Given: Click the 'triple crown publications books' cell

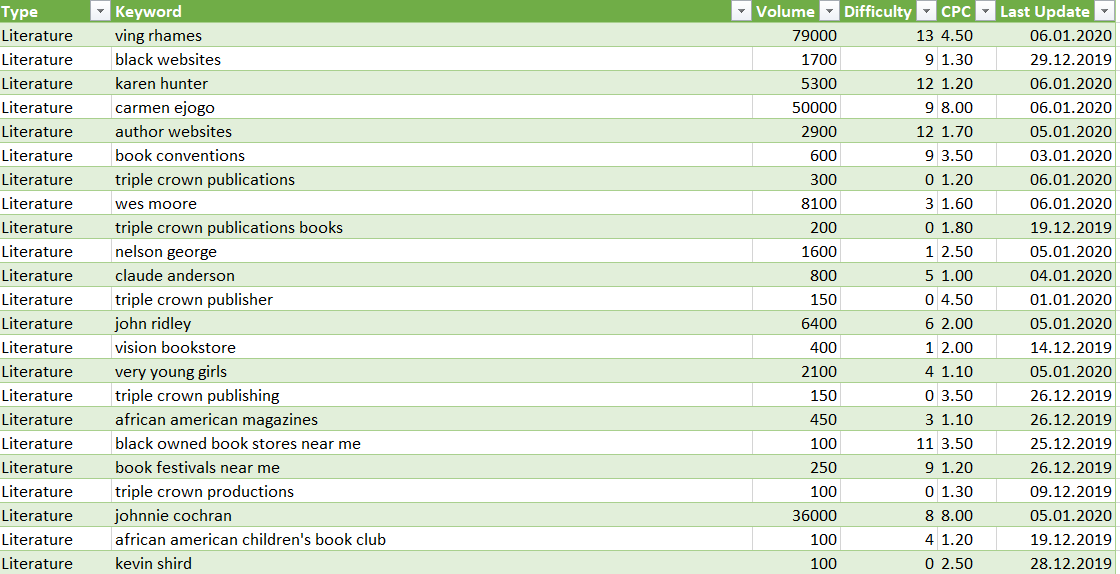Looking at the screenshot, I should 431,228.
